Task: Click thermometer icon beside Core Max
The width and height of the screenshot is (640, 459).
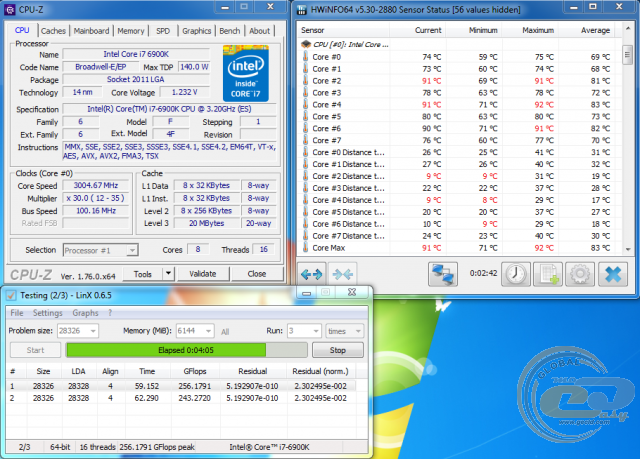Action: pos(305,248)
